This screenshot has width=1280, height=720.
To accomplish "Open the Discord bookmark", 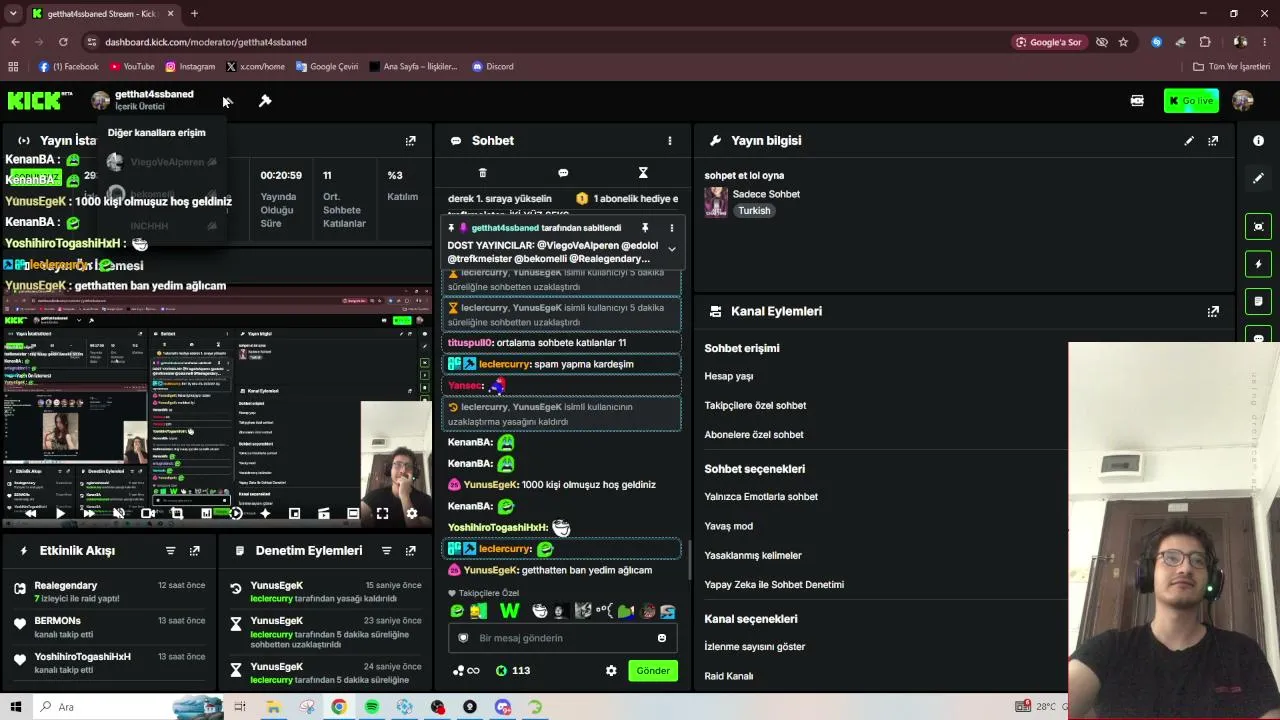I will [491, 67].
